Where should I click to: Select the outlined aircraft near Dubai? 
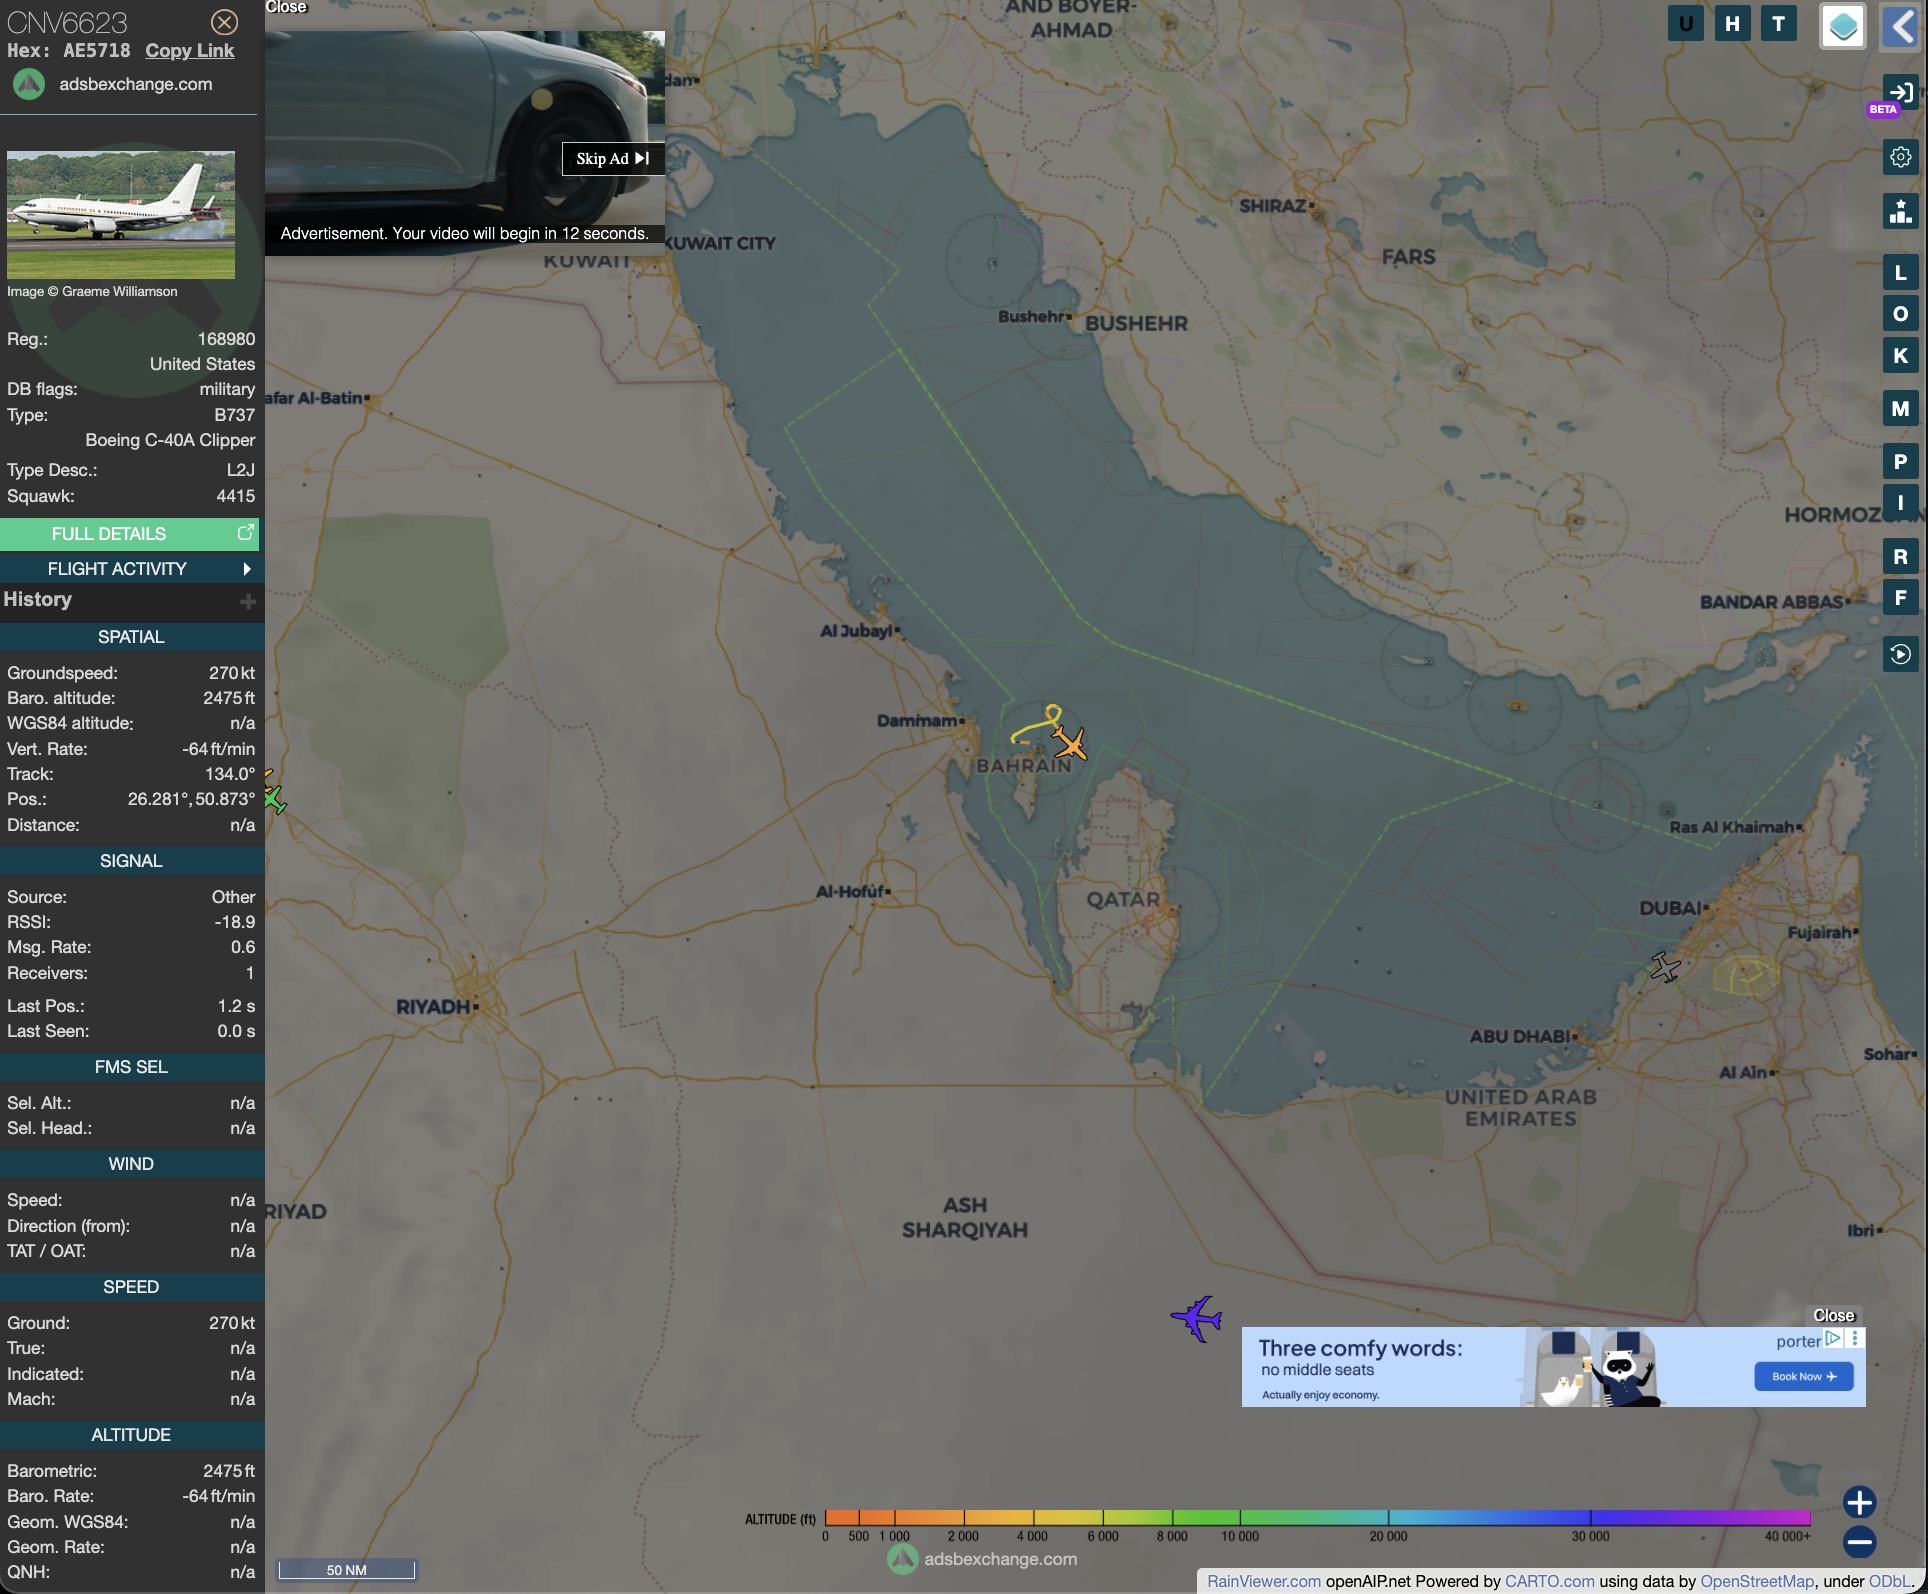click(1665, 967)
